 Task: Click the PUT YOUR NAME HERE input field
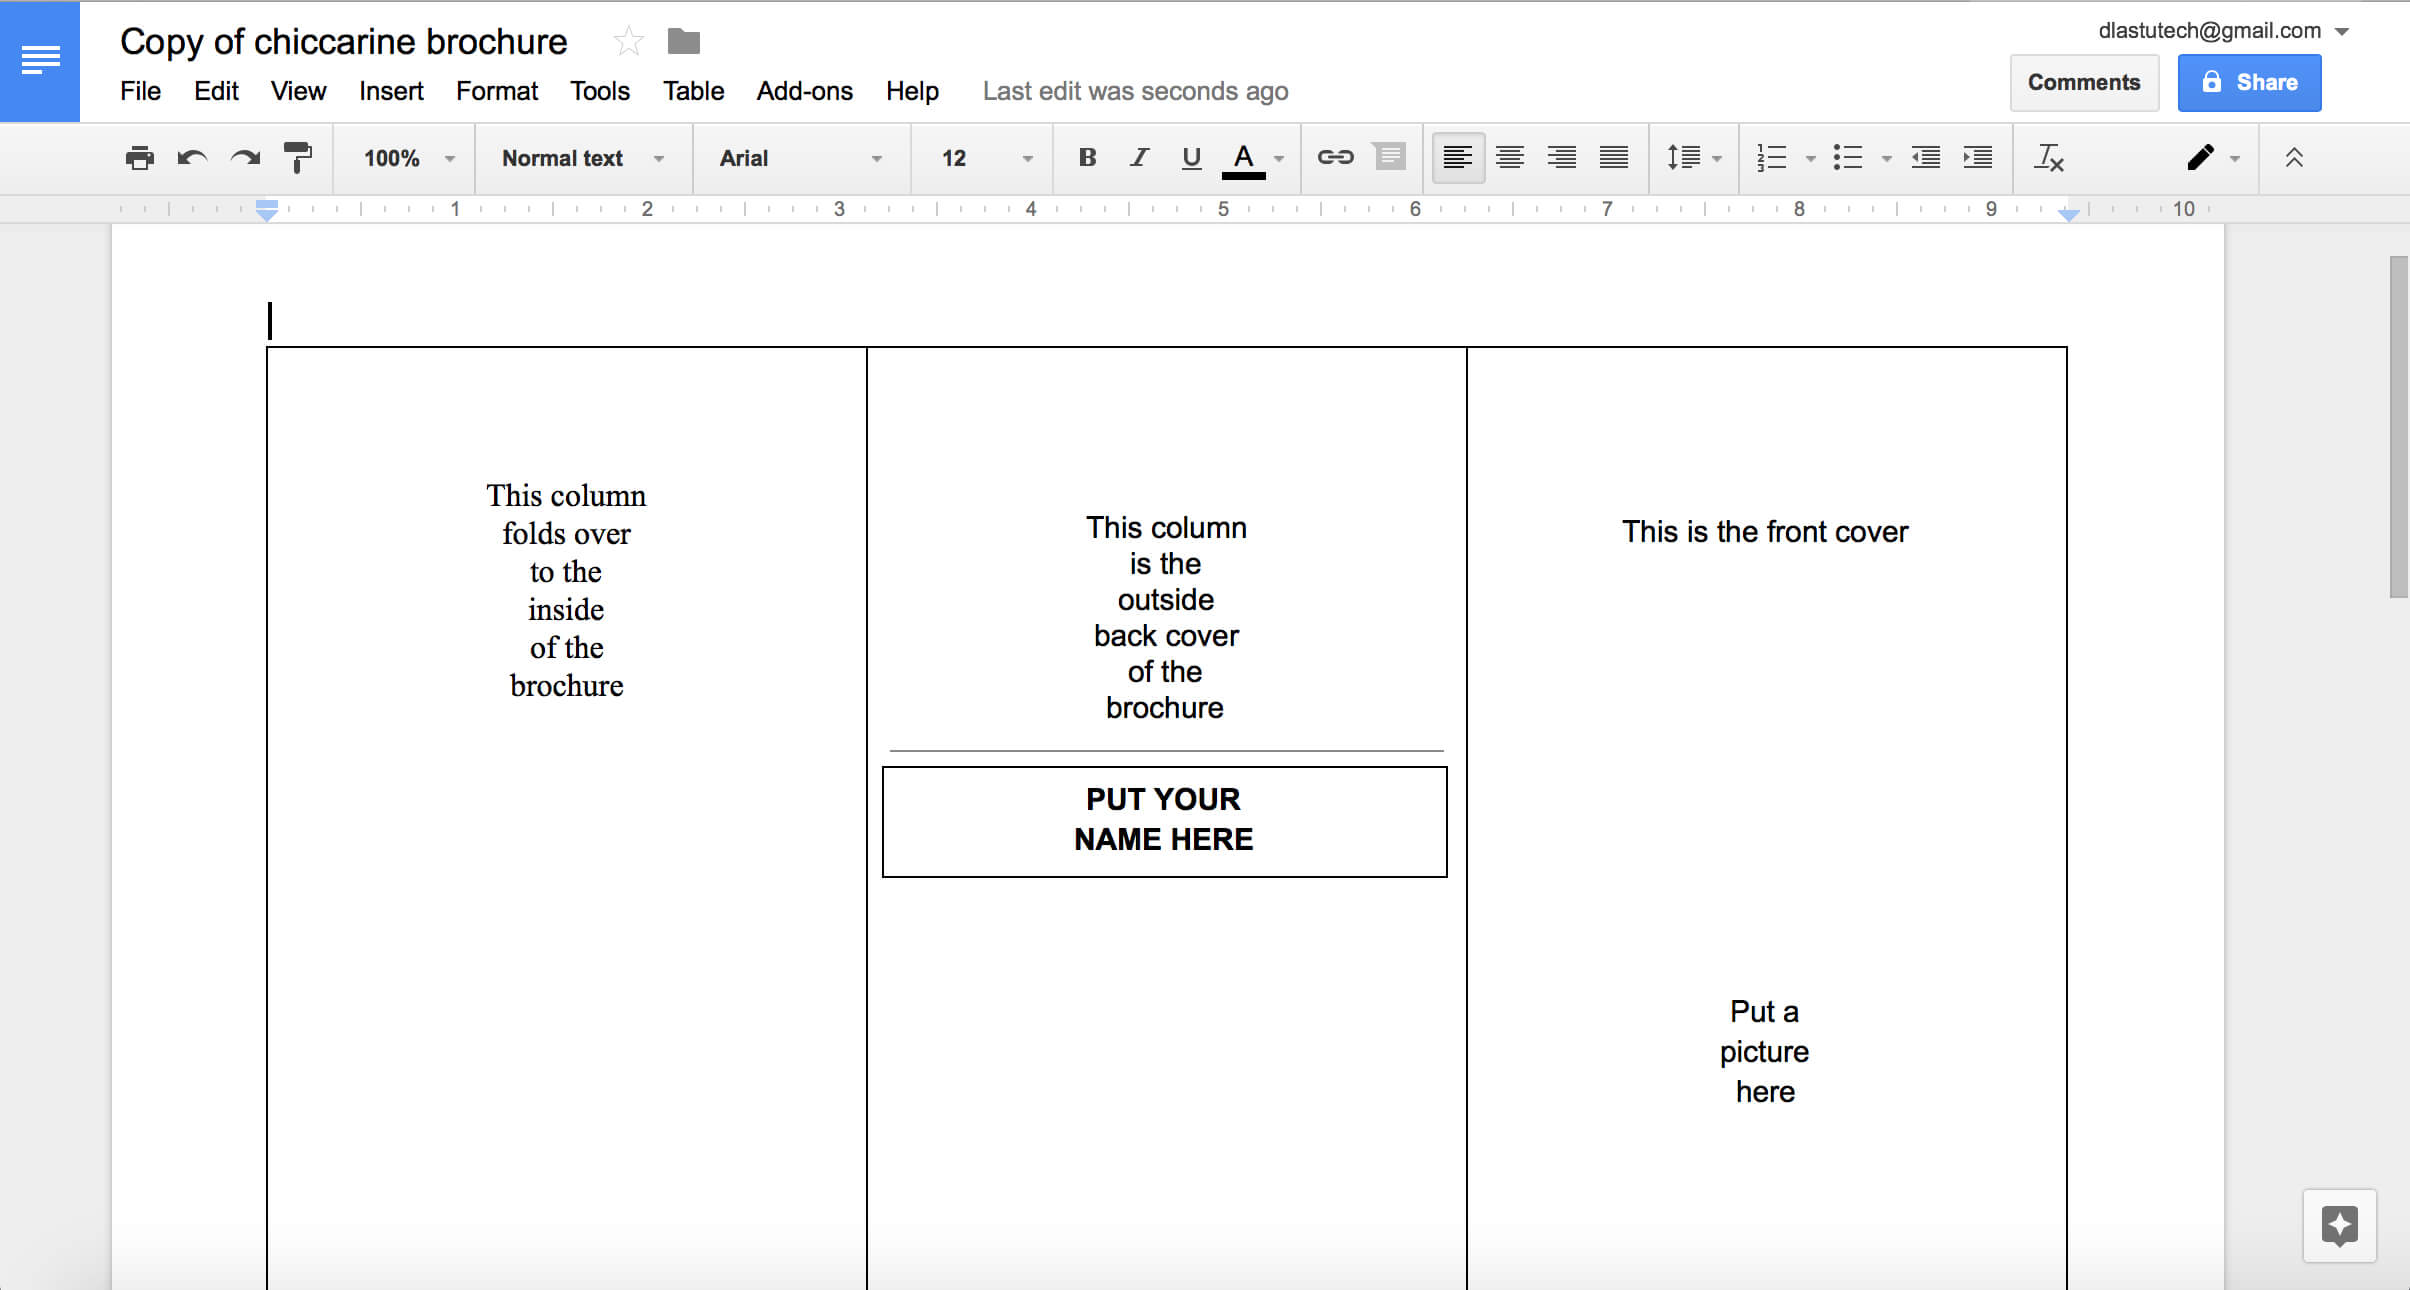point(1164,820)
